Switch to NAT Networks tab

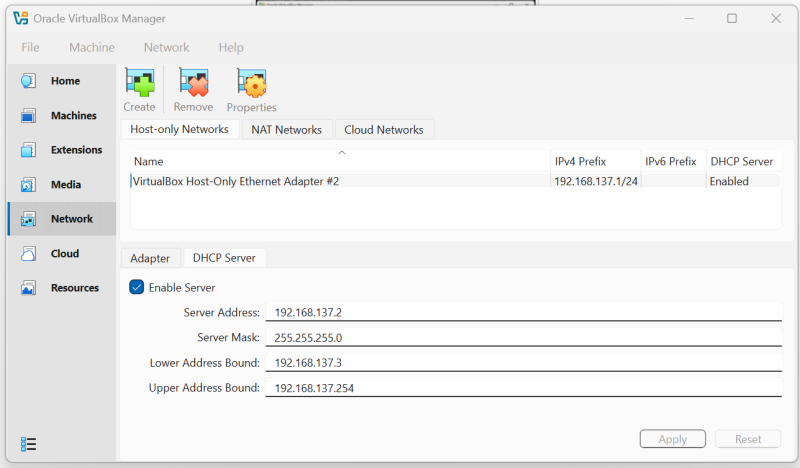(287, 130)
